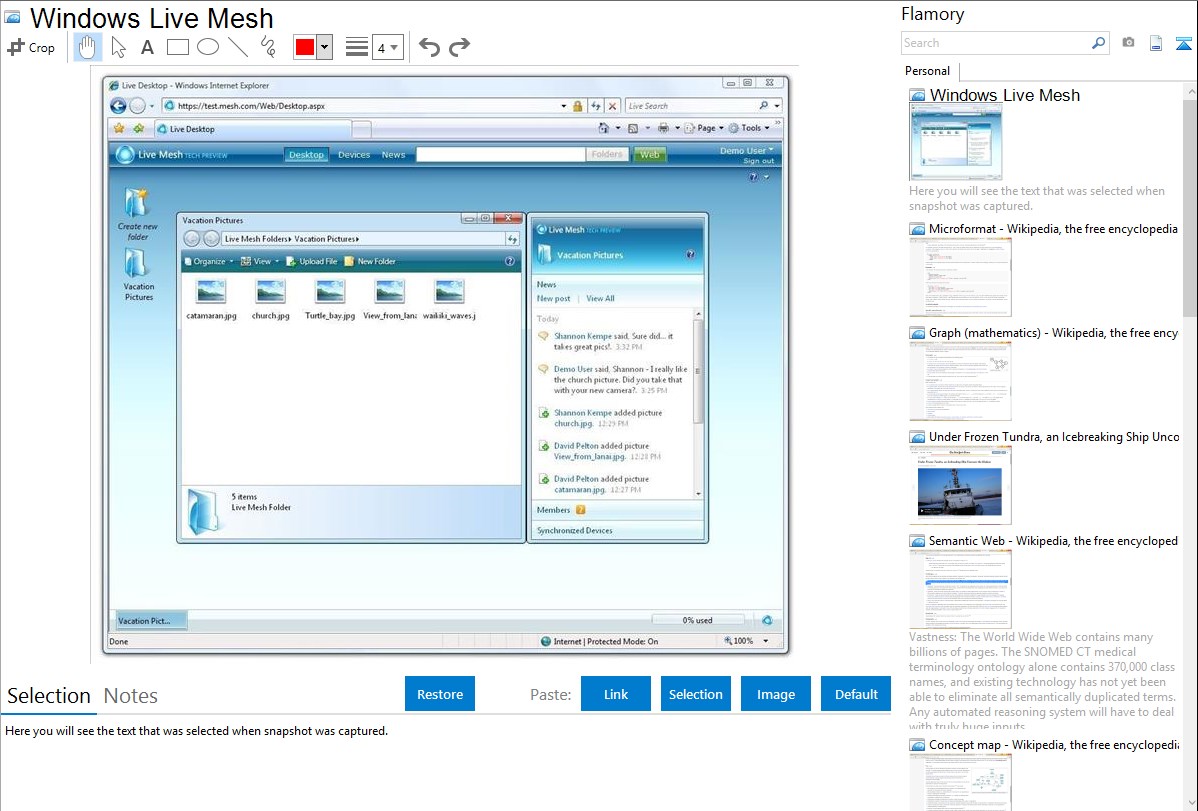Click the Vacation Pict... taskbar item
1198x811 pixels.
tap(151, 621)
